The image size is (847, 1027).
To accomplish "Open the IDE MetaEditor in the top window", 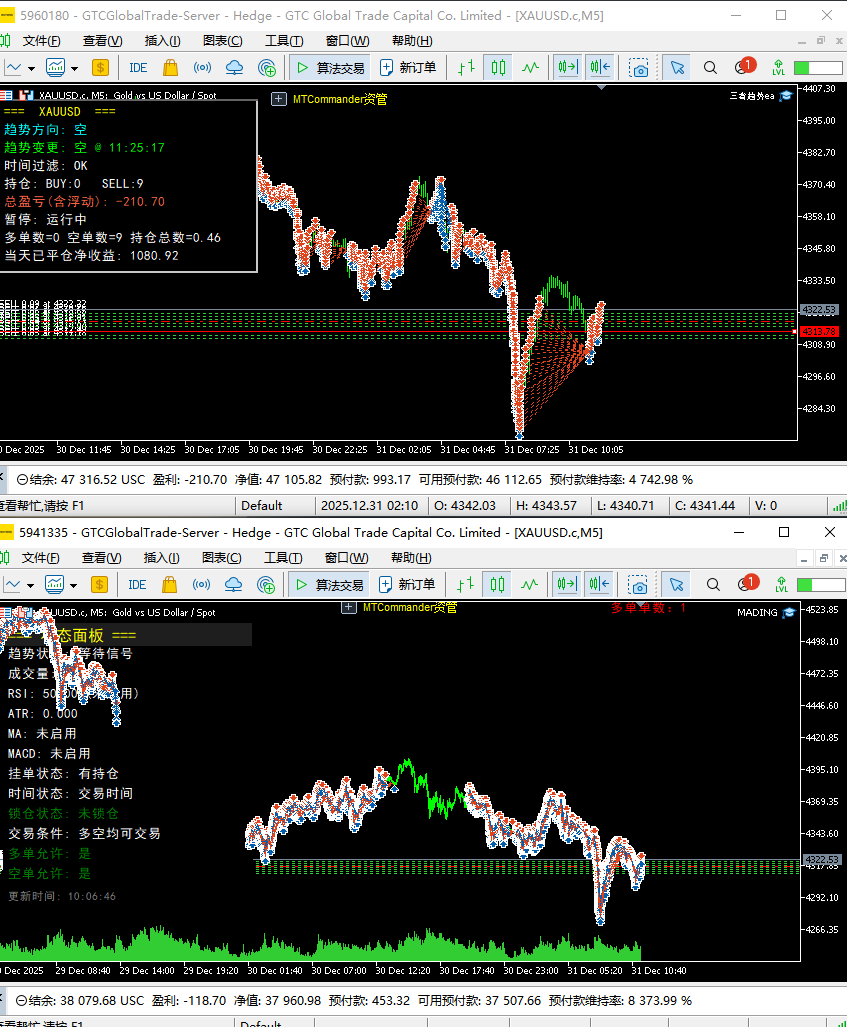I will click(138, 67).
